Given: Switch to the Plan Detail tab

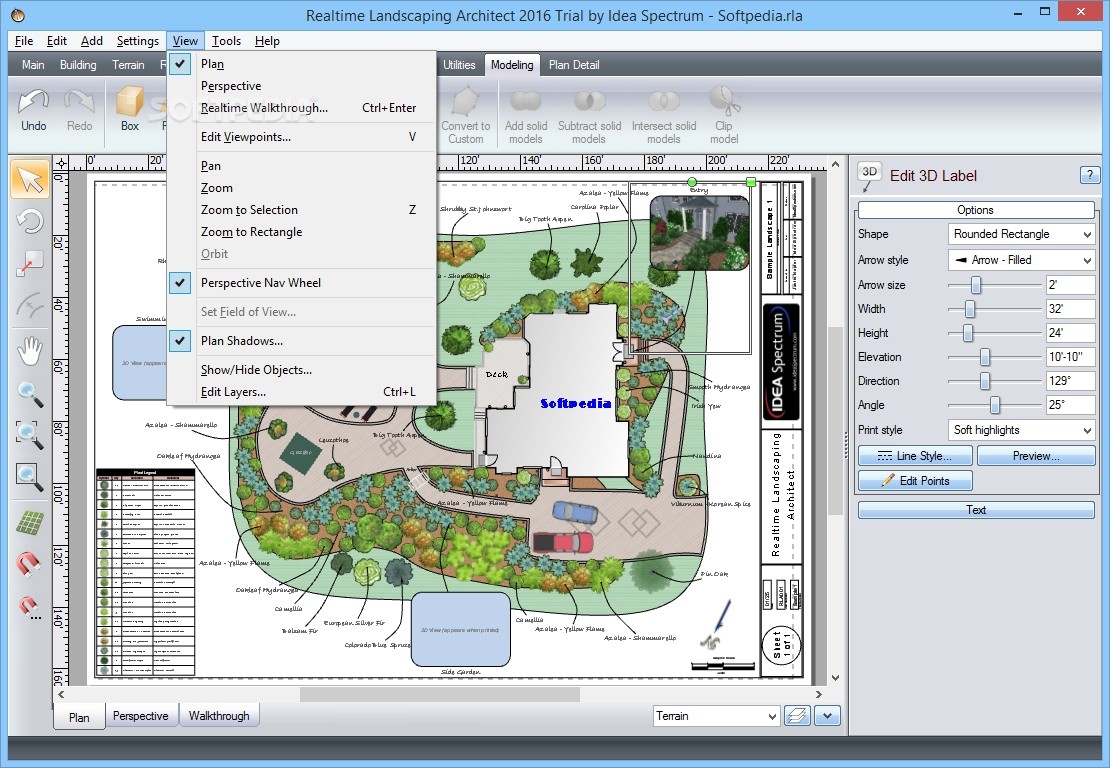Looking at the screenshot, I should click(x=573, y=64).
